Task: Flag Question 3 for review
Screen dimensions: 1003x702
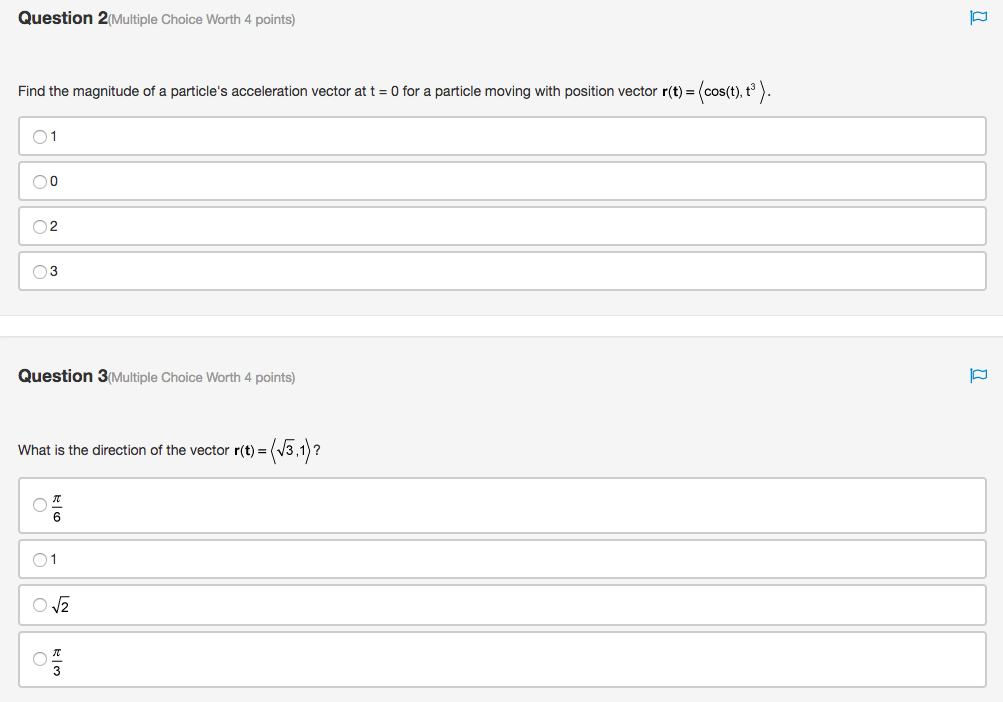Action: (978, 376)
